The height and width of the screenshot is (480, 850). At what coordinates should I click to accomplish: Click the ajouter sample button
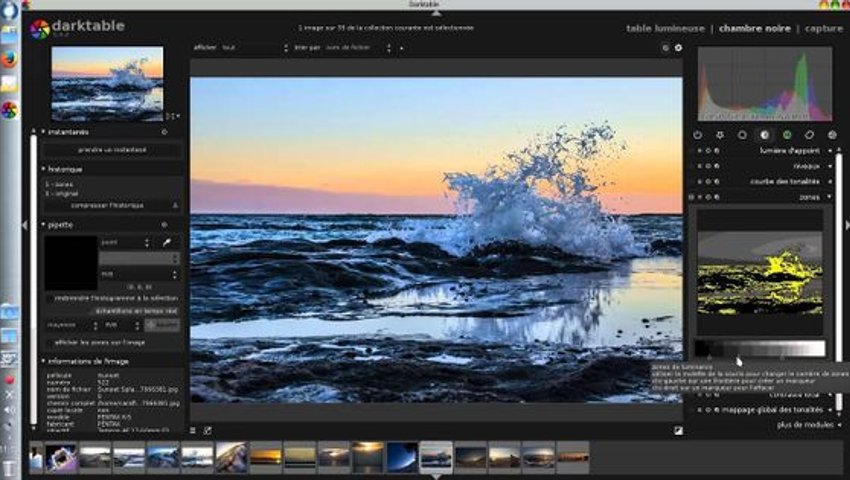(162, 325)
